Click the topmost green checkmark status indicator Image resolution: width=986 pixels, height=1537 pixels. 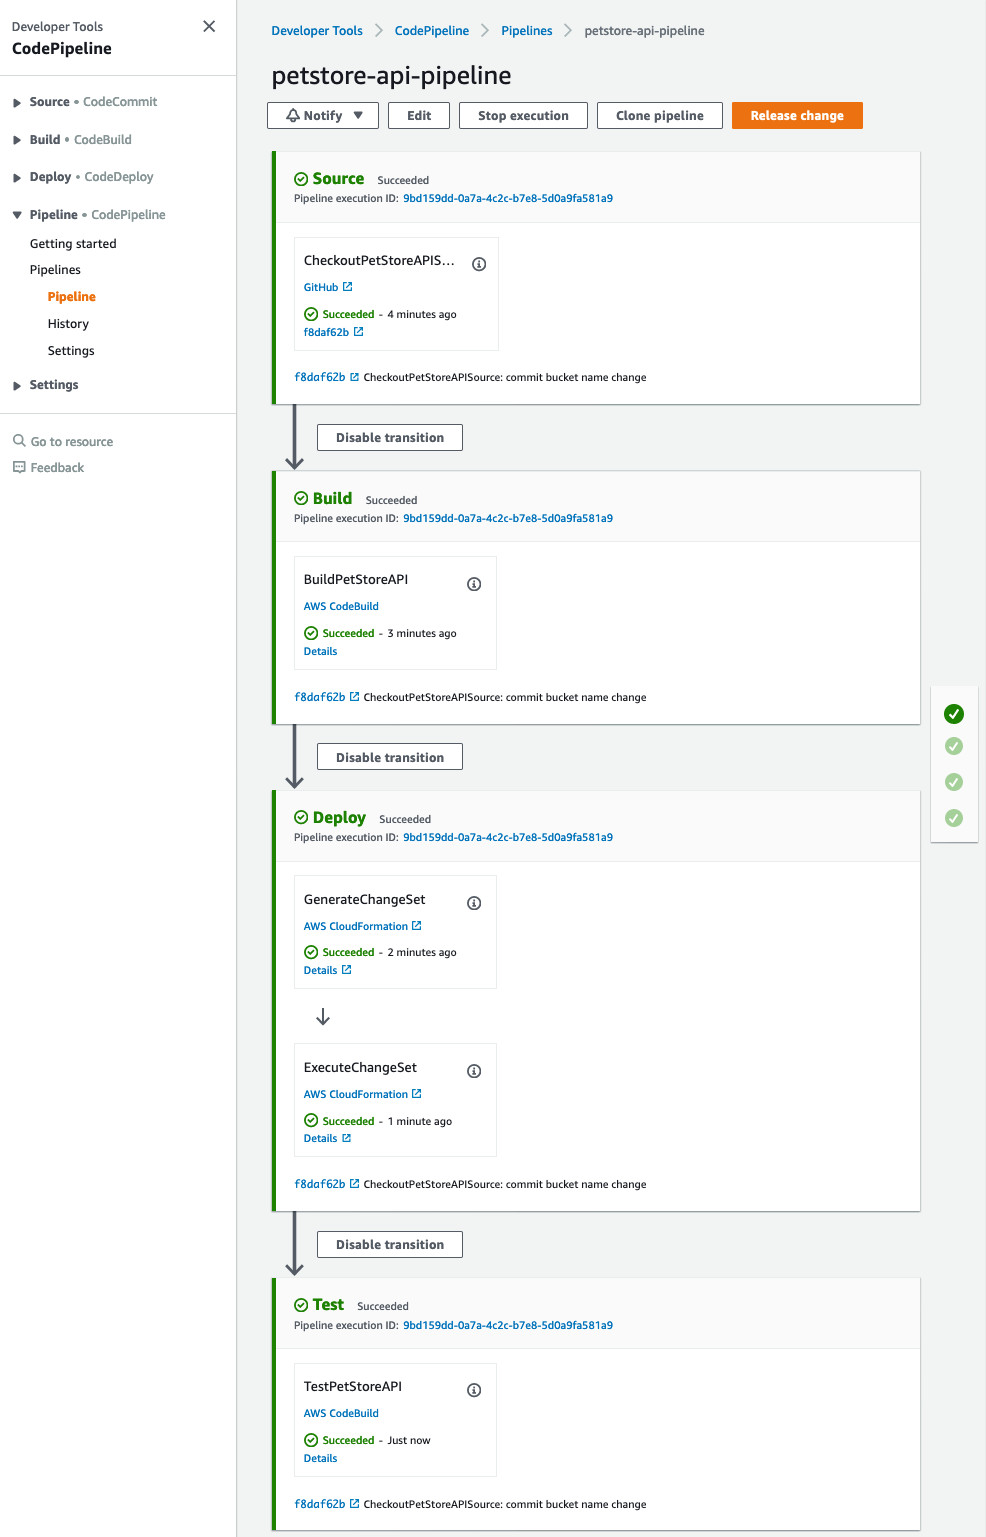953,714
